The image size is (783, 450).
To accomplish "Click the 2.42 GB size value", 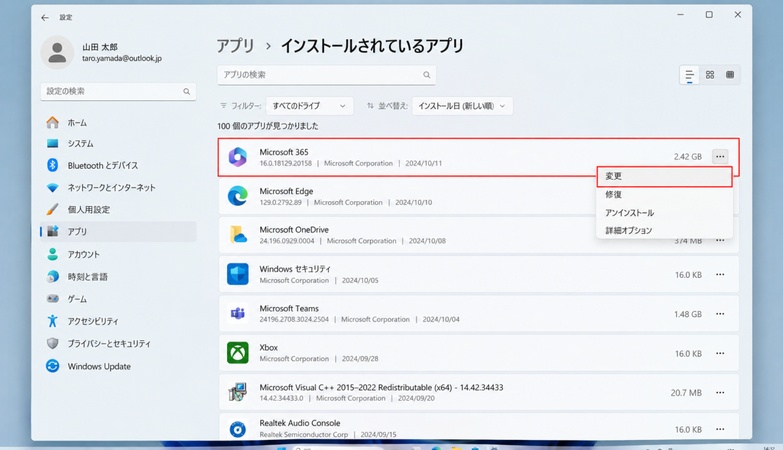I will click(688, 157).
